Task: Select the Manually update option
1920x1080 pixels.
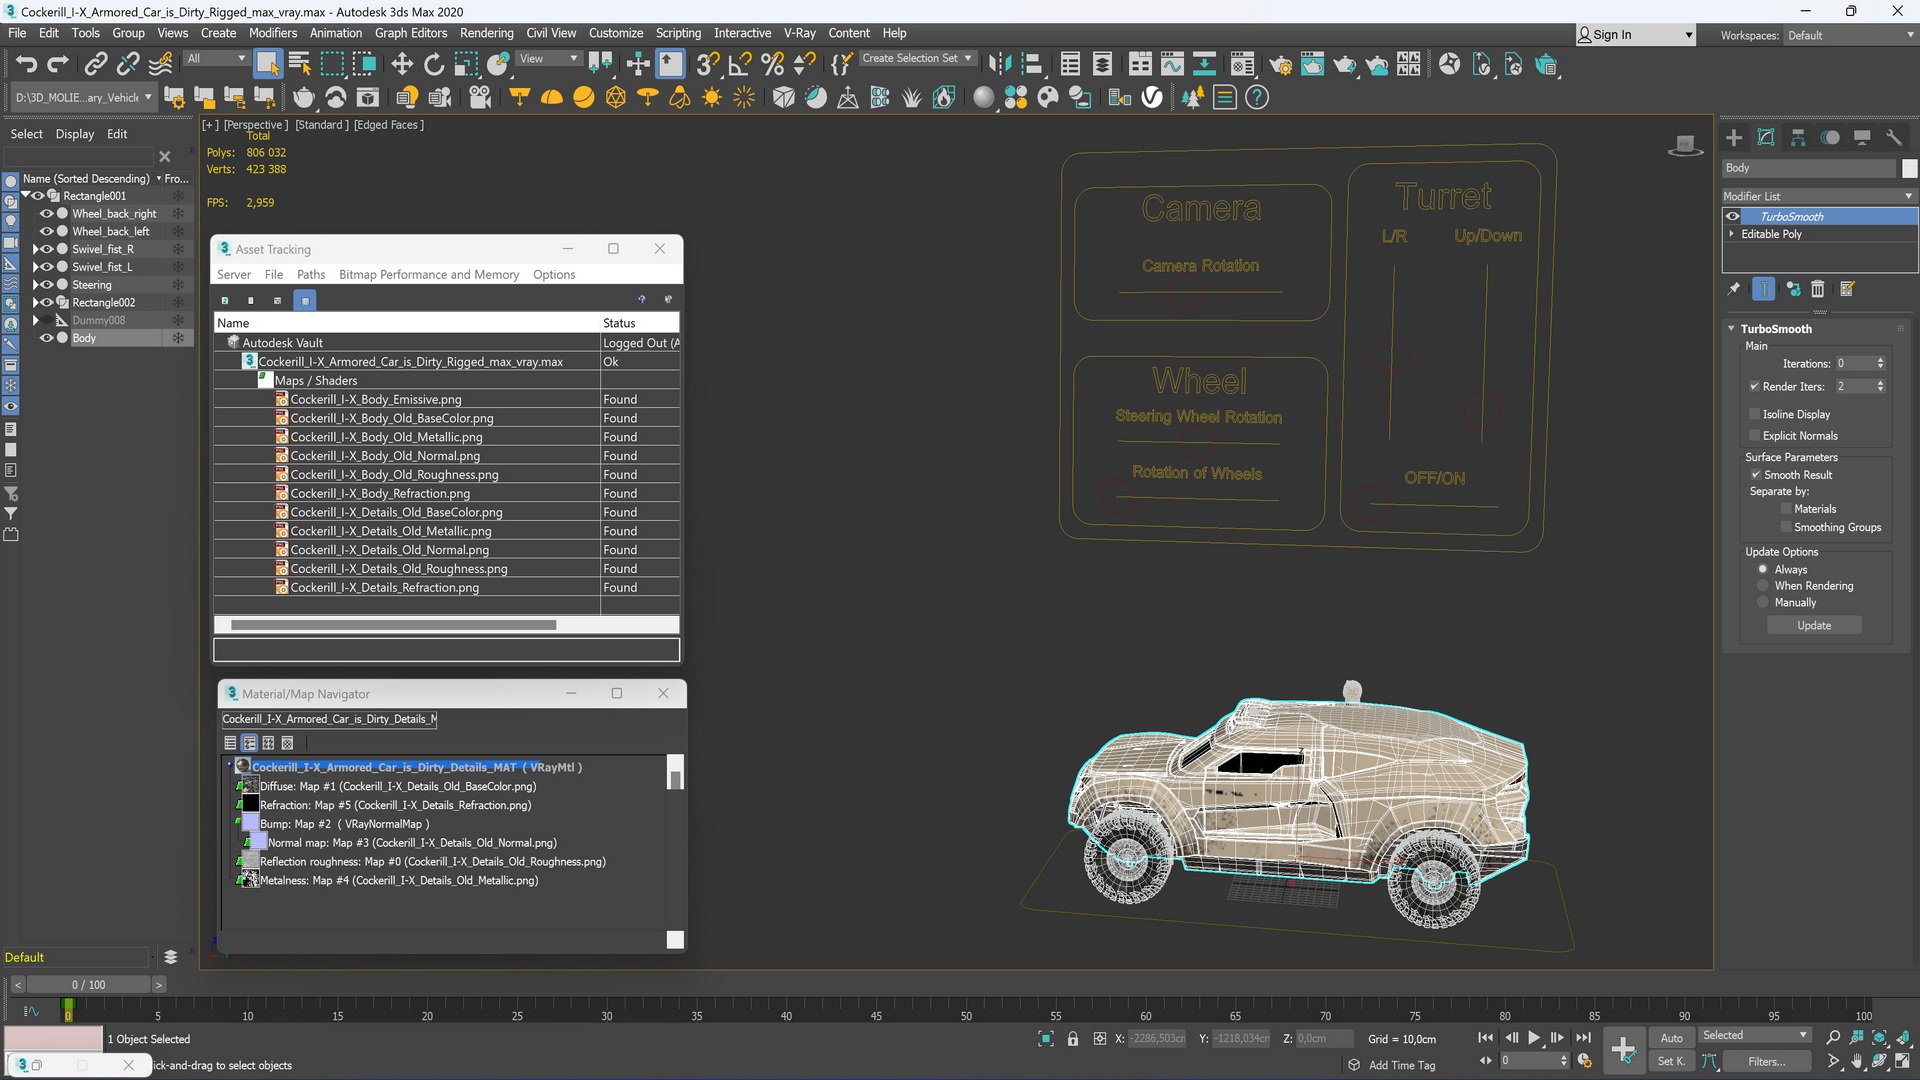Action: point(1763,603)
